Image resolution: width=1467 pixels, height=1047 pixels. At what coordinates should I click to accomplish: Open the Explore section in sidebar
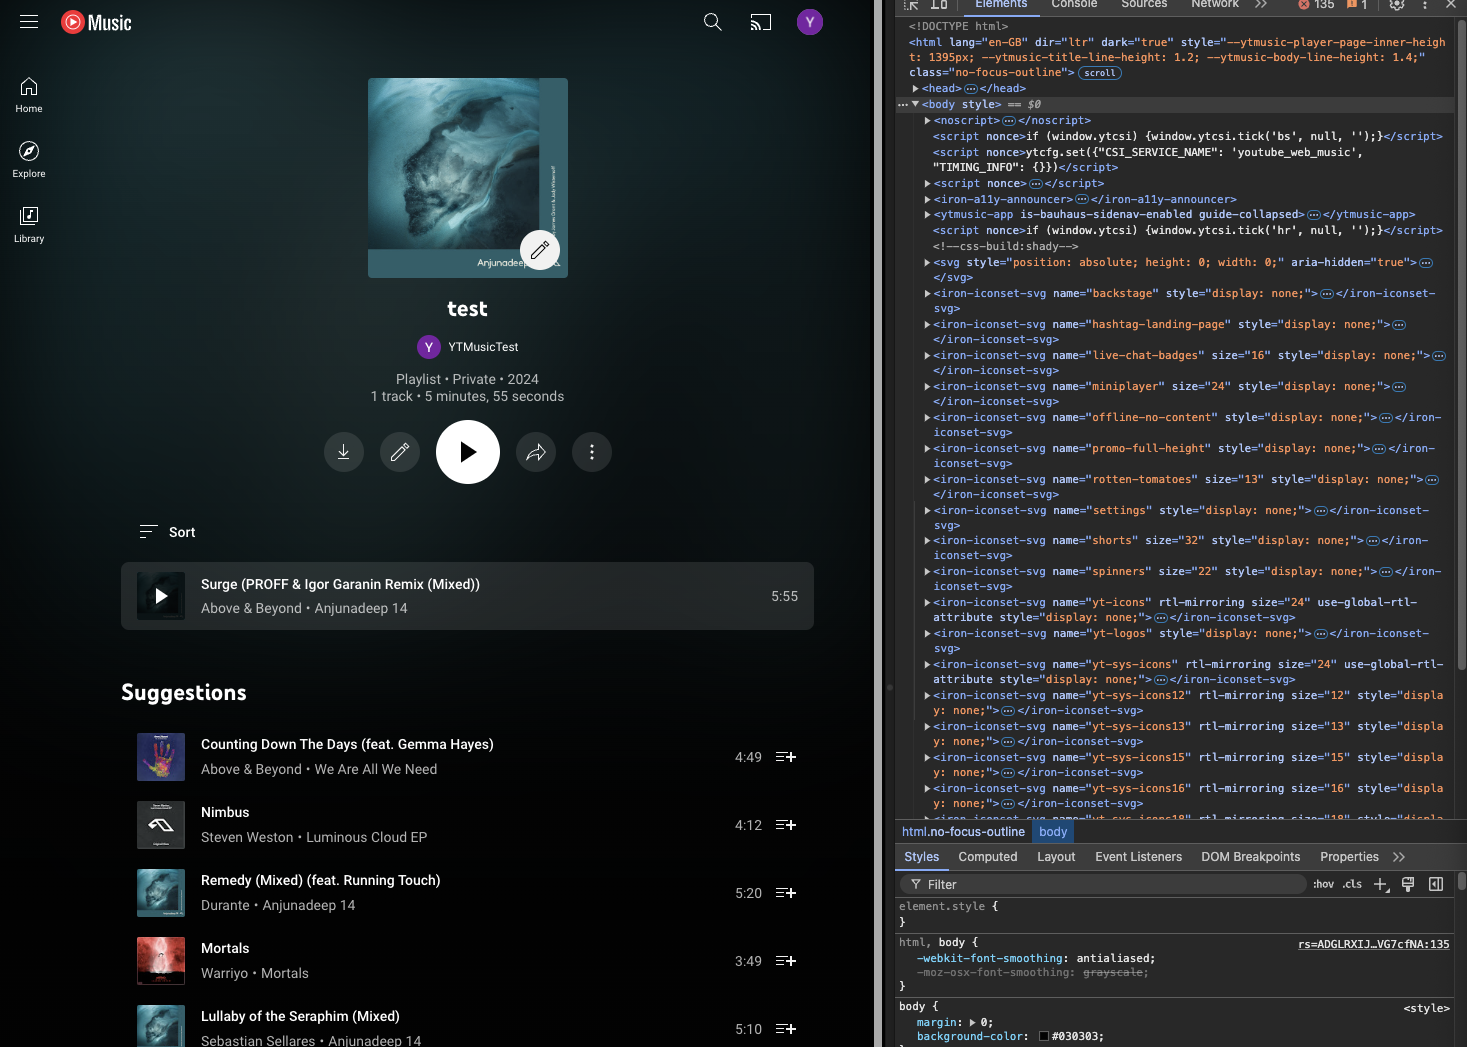tap(29, 159)
